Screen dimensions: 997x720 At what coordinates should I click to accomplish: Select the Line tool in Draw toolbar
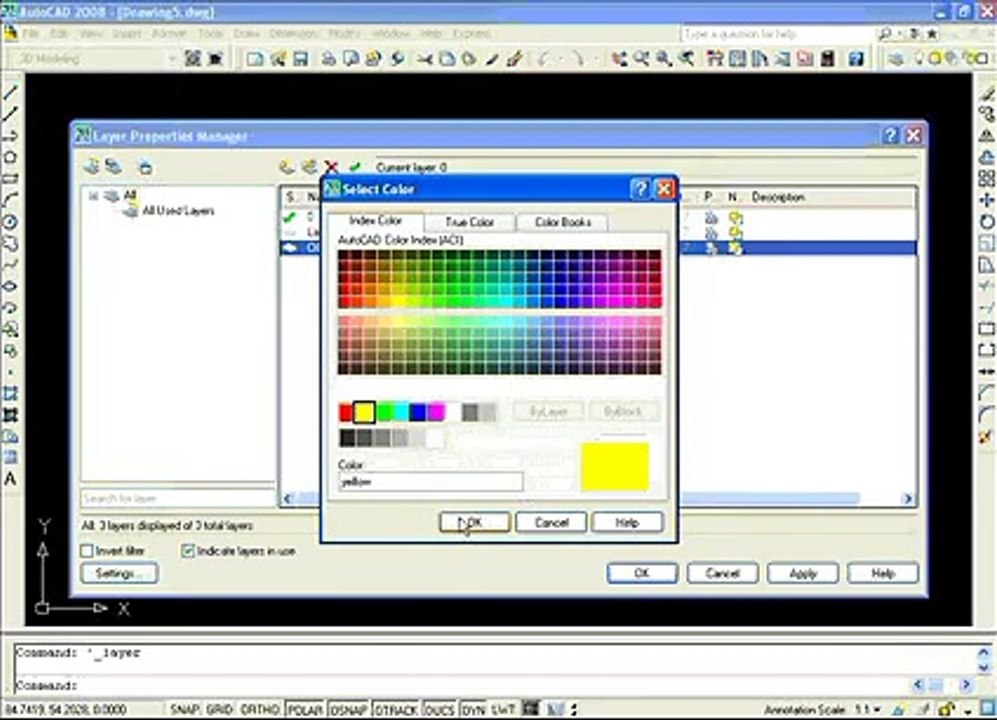click(x=10, y=93)
